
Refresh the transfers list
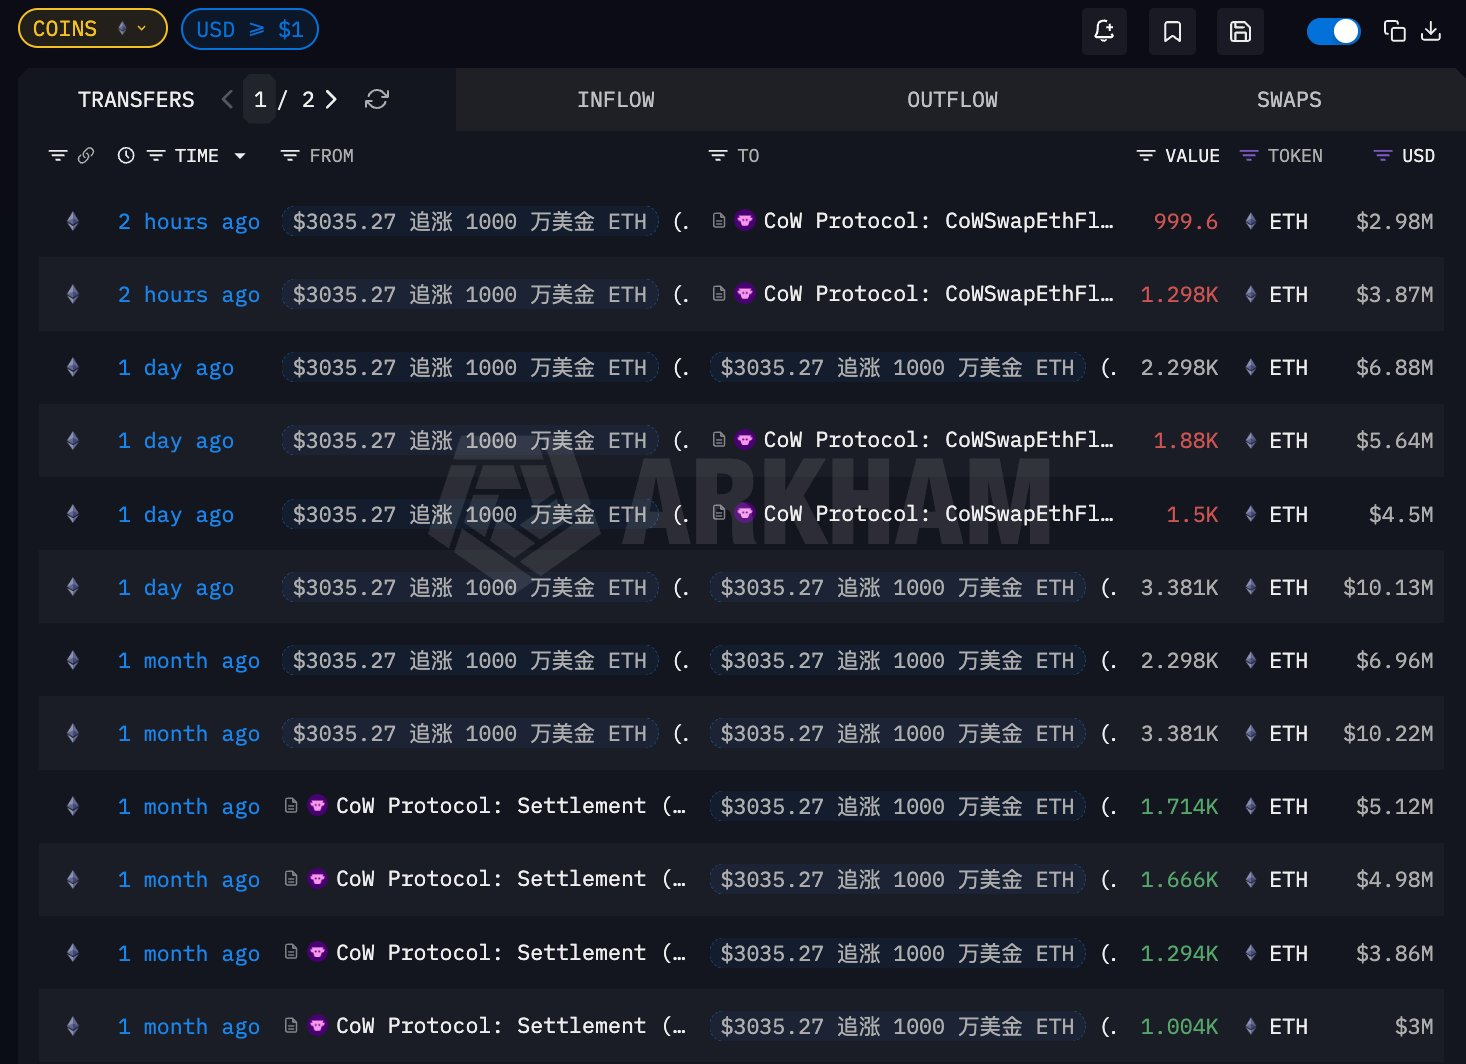[x=377, y=100]
